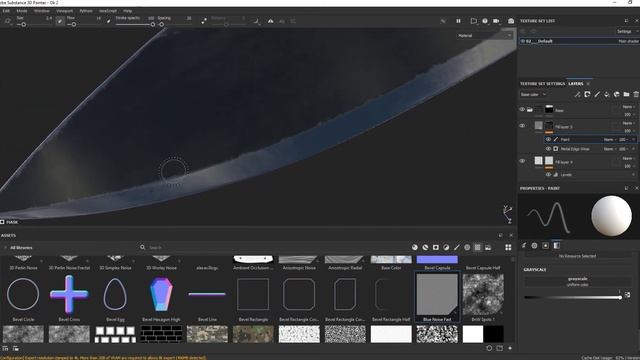Open the Python menu

(x=86, y=11)
